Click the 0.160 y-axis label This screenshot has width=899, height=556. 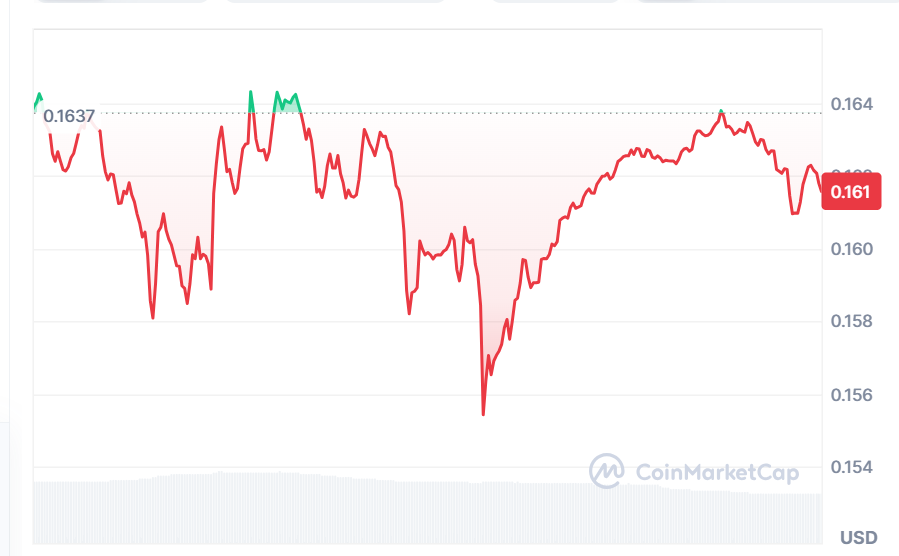(x=852, y=249)
